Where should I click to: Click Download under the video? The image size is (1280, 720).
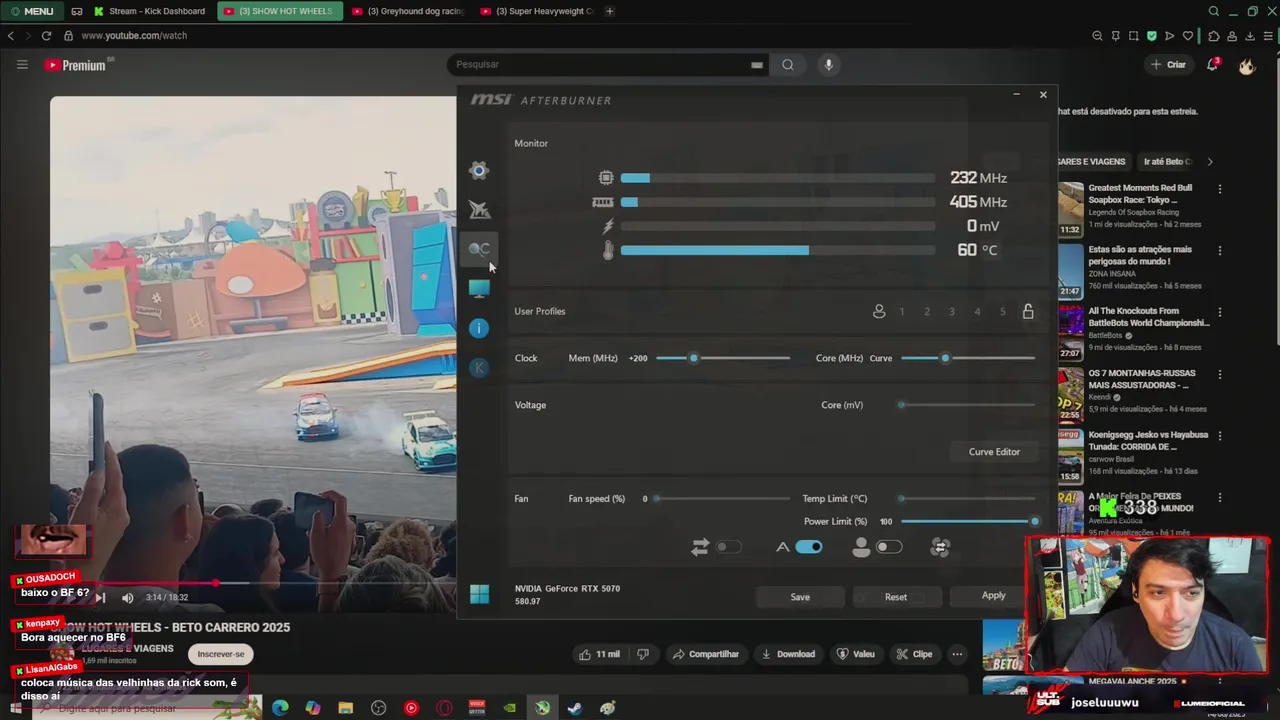[788, 654]
